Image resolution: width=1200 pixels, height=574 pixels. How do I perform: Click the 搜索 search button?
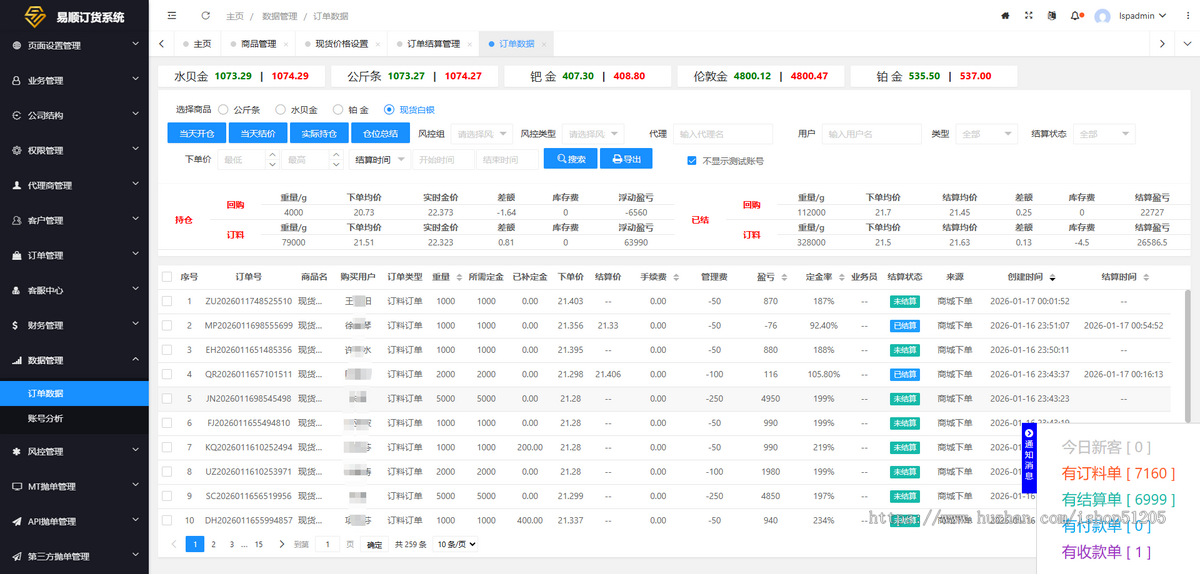pos(571,159)
